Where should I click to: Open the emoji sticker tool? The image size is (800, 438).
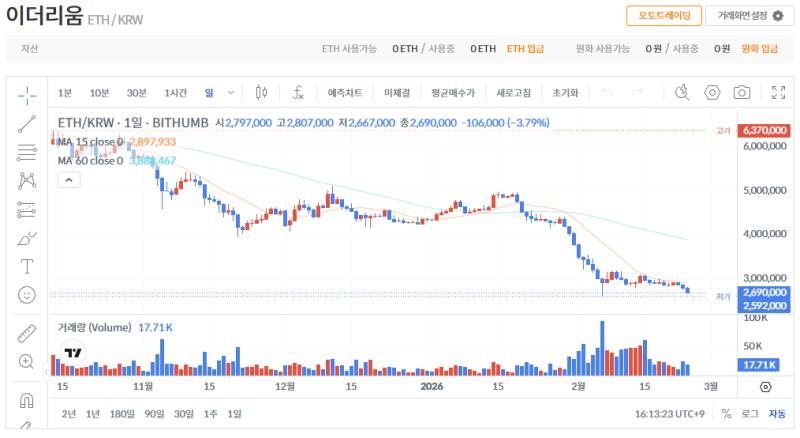27,295
